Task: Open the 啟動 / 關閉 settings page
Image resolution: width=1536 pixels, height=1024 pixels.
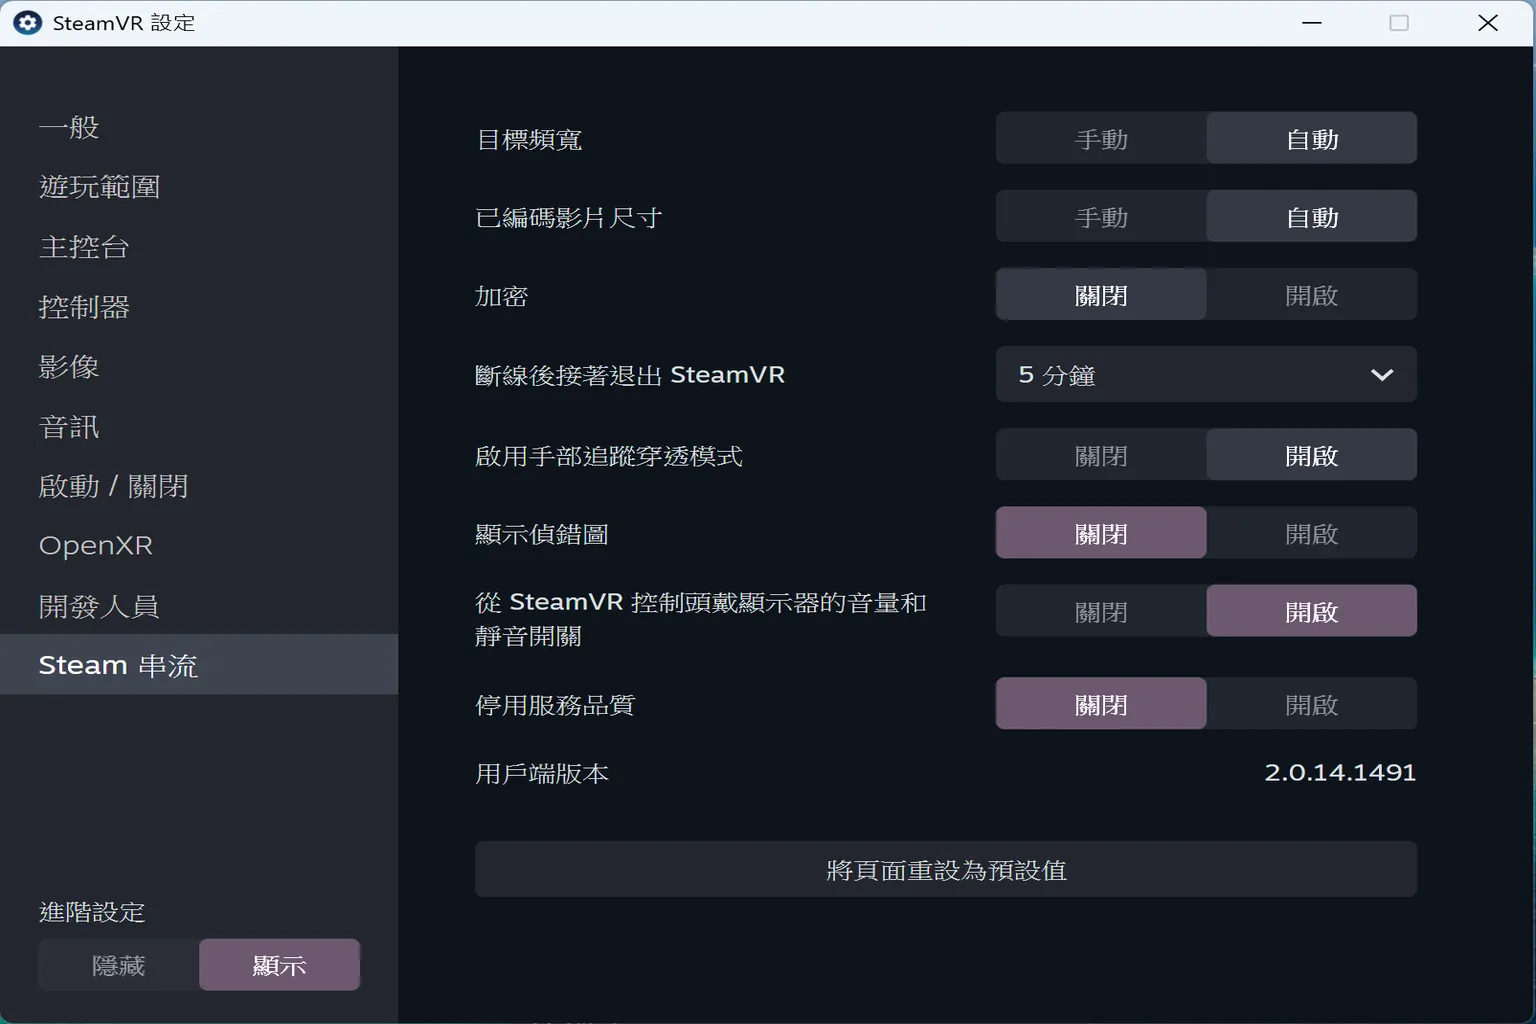Action: click(113, 486)
